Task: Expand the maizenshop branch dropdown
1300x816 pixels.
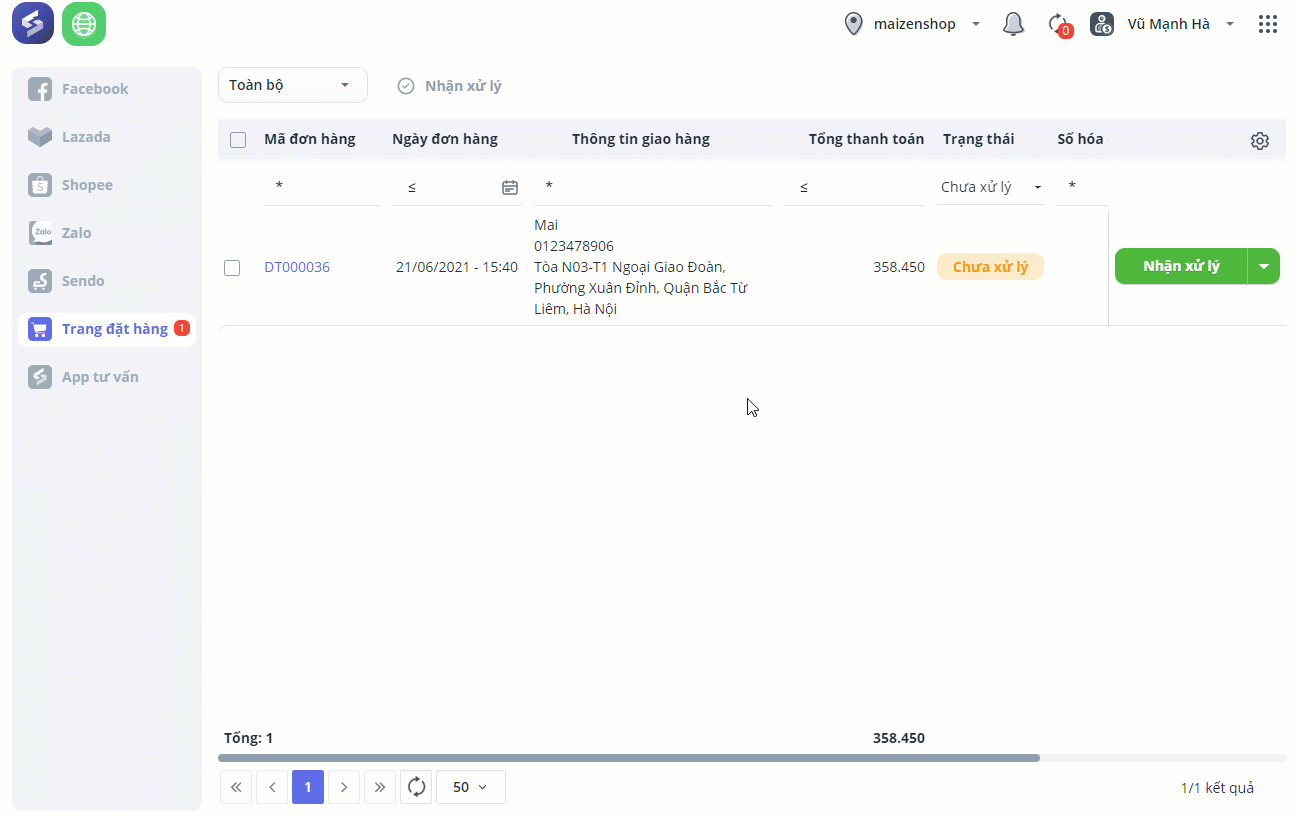Action: (976, 24)
